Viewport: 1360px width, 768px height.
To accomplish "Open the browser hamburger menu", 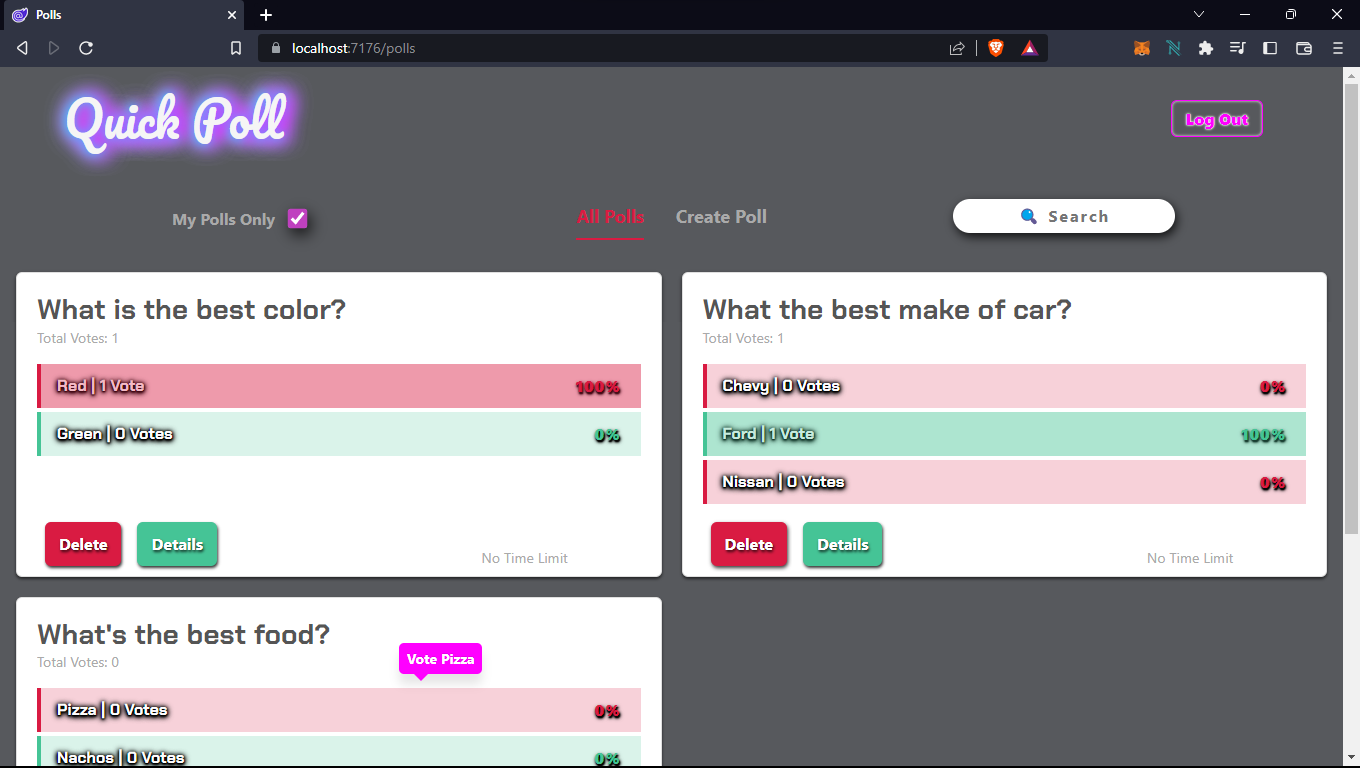I will pyautogui.click(x=1338, y=48).
